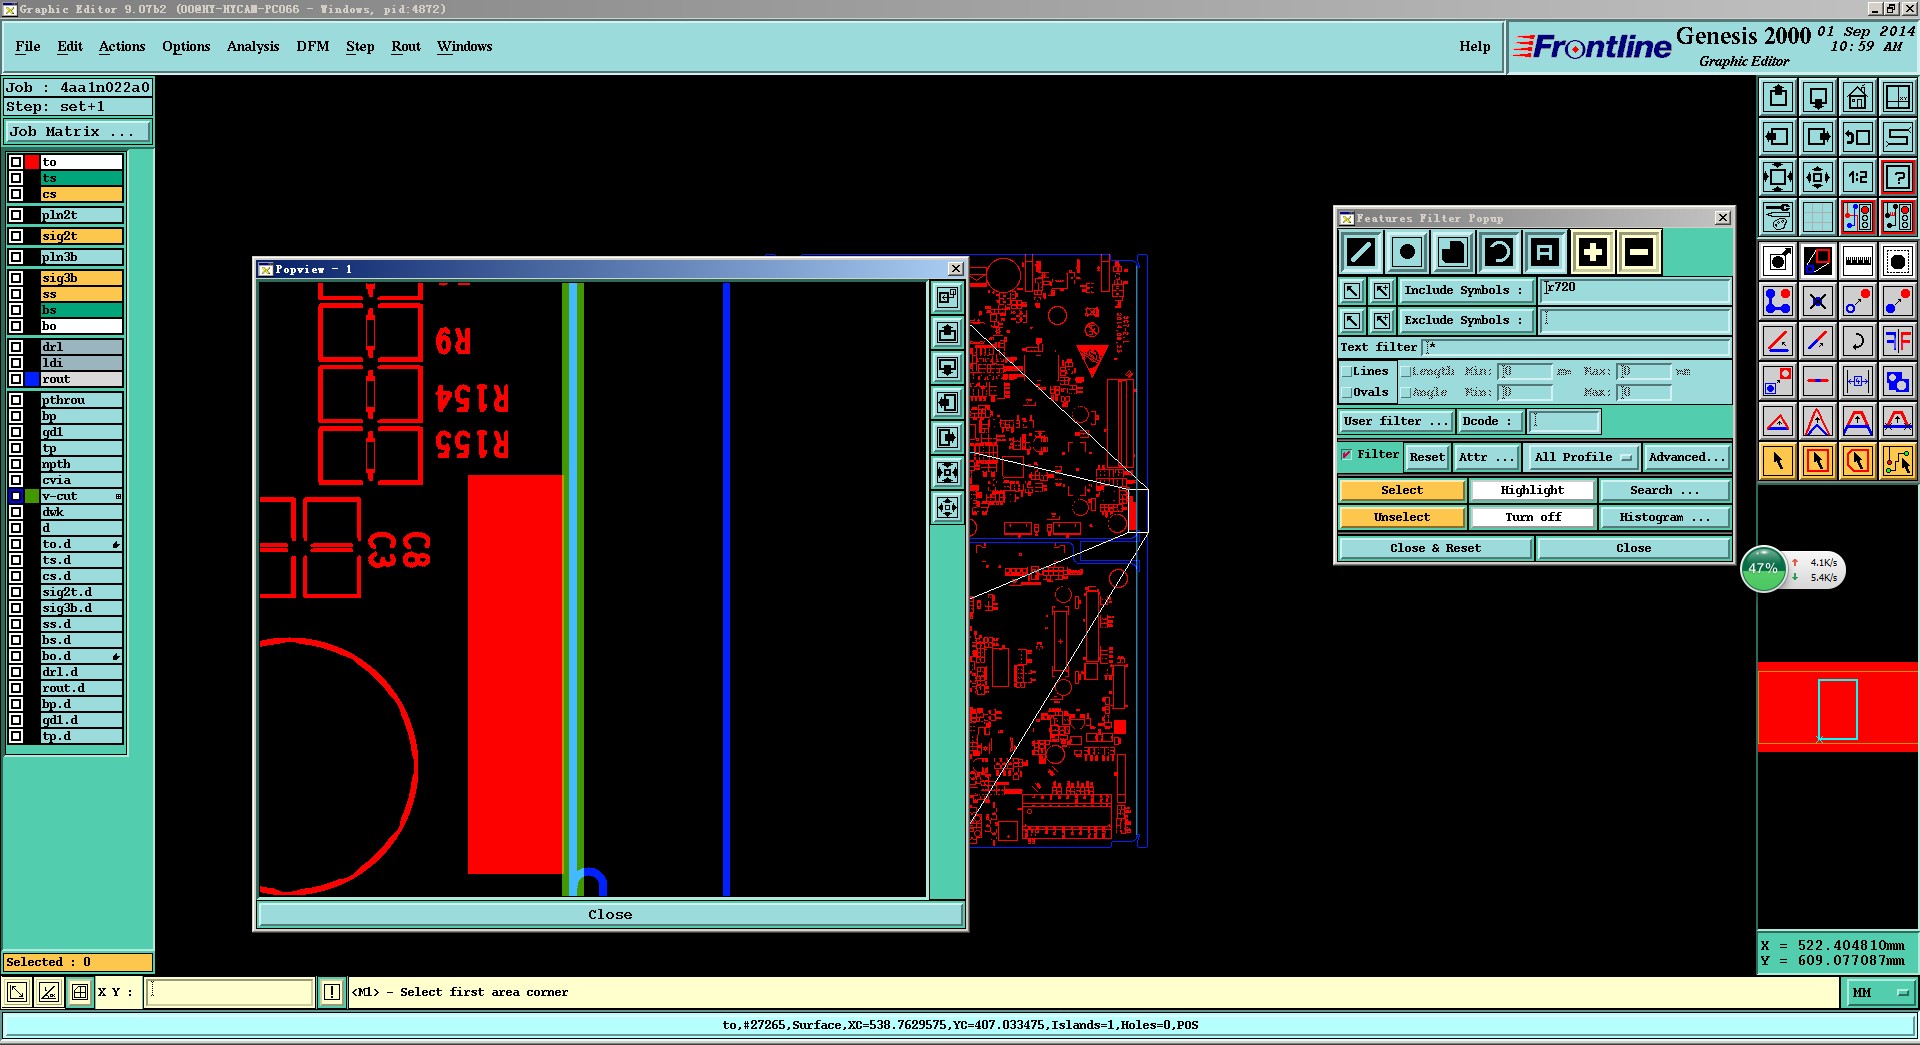Click the pan down view icon
The image size is (1920, 1045).
click(x=1818, y=97)
